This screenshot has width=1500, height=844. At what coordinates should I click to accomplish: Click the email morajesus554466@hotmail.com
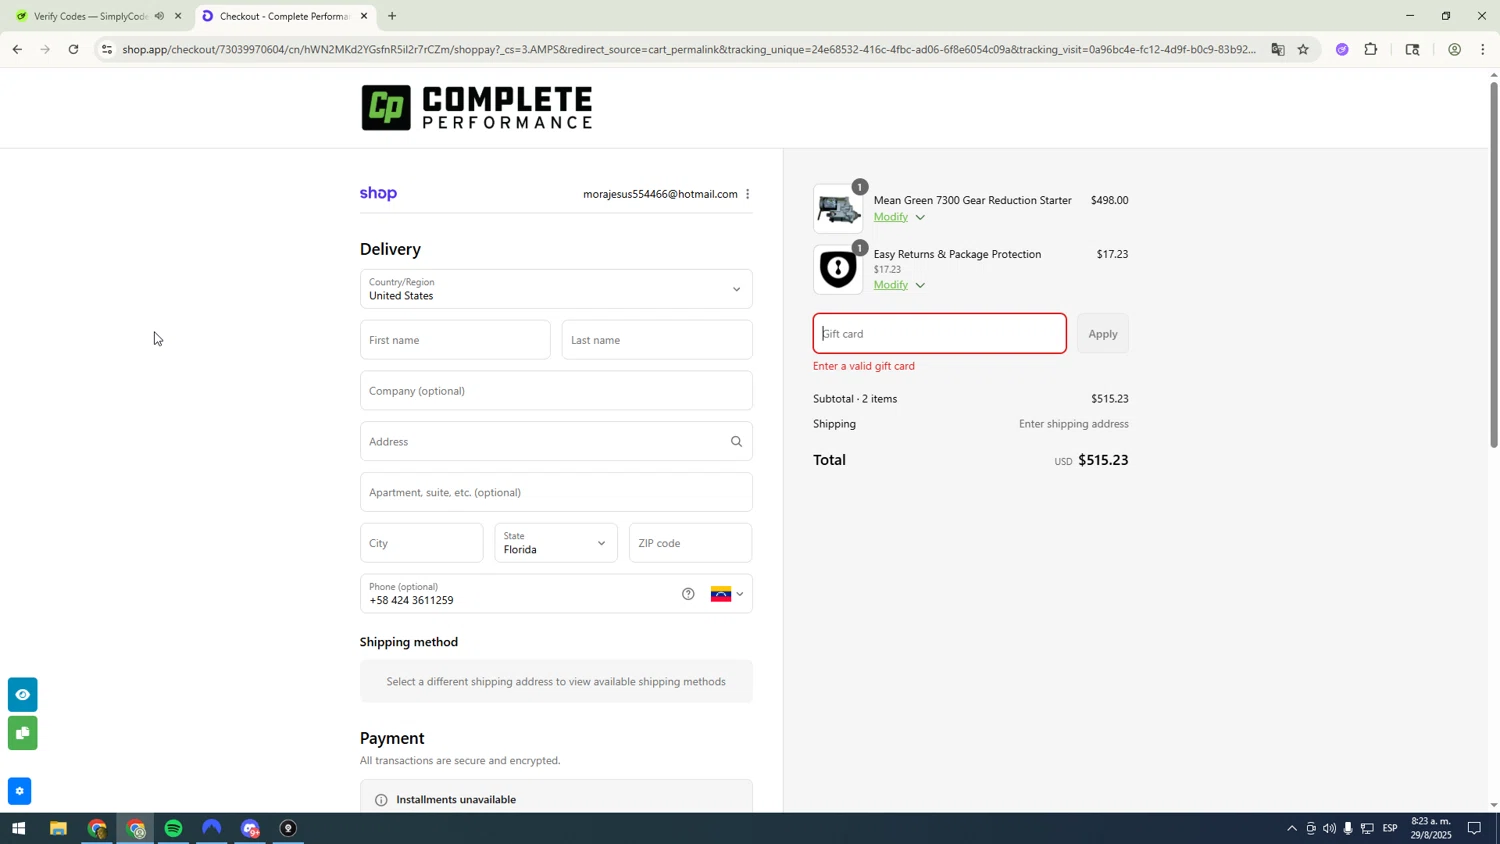(x=660, y=194)
